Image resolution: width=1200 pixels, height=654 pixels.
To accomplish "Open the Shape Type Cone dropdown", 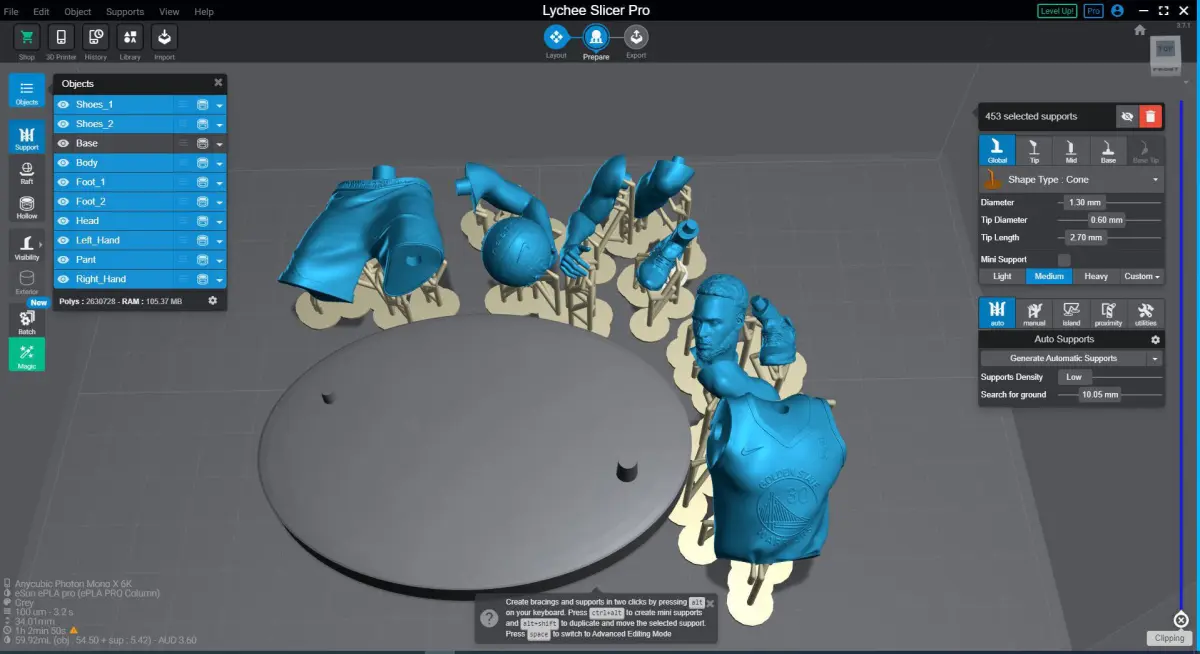I will click(x=1072, y=180).
